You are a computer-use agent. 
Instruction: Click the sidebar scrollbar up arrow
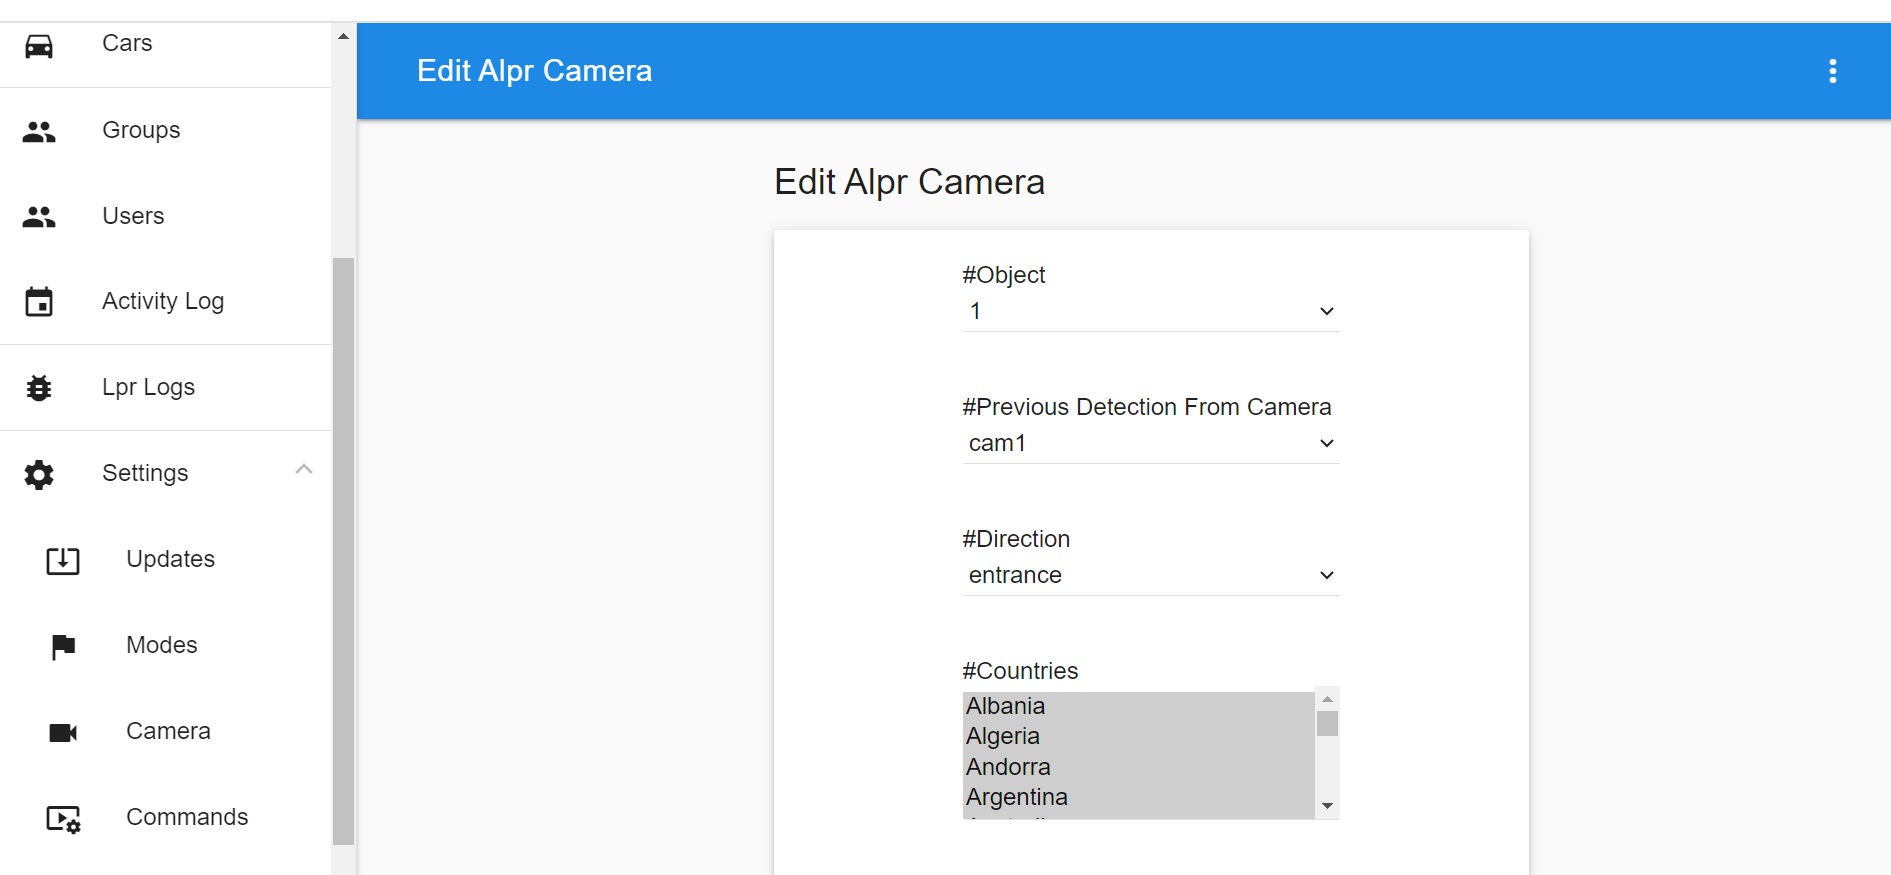point(344,36)
